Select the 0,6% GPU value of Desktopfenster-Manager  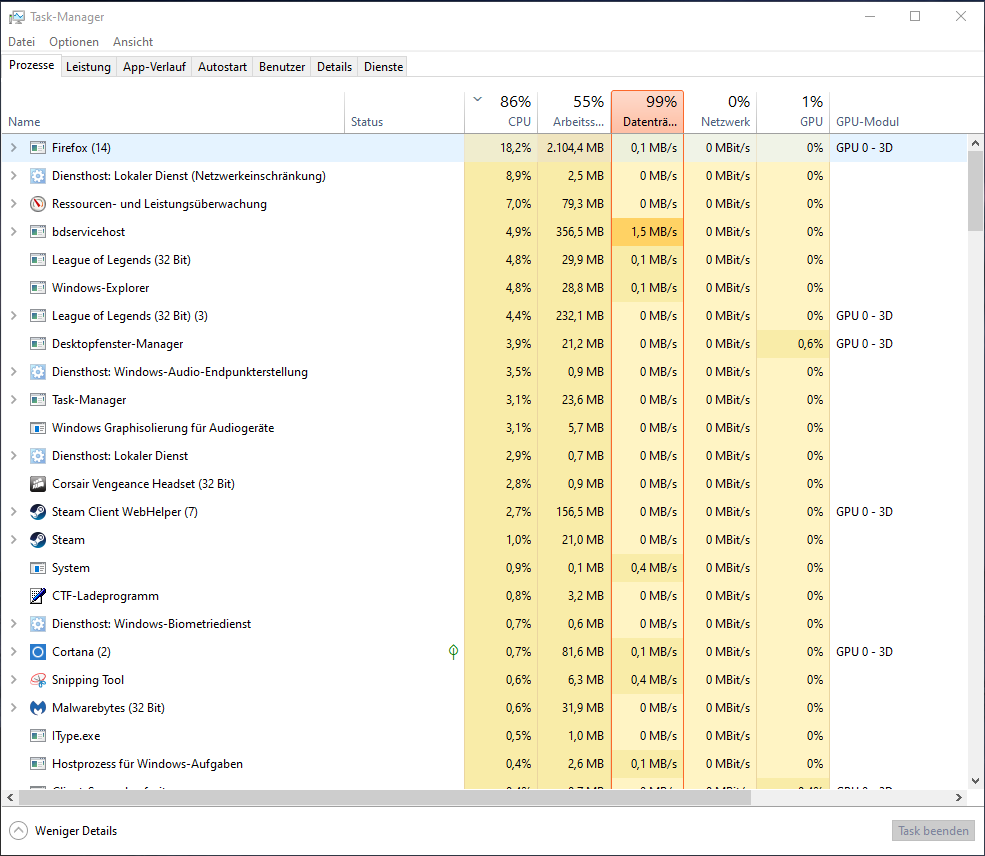click(x=793, y=344)
